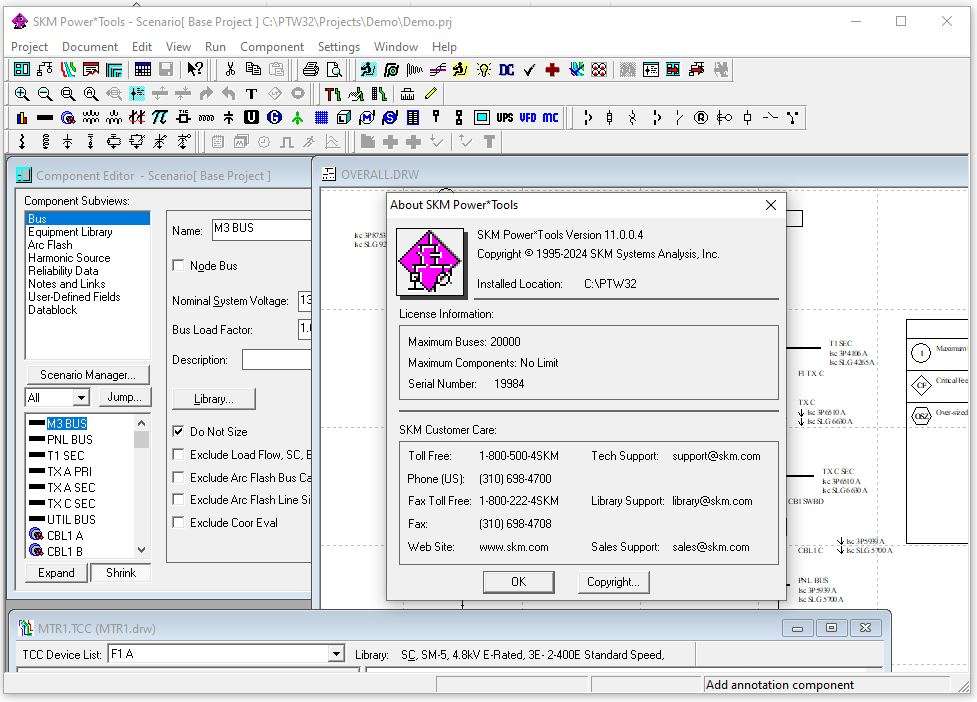977x702 pixels.
Task: Select the Equipment Library subview
Action: [x=70, y=232]
